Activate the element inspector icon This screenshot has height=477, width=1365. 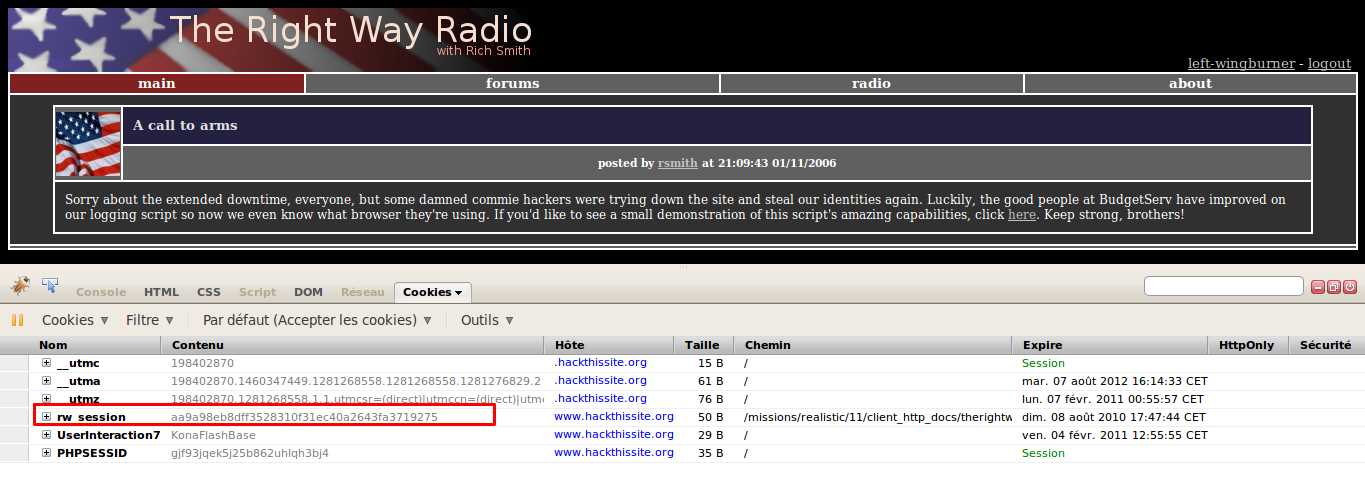tap(50, 286)
